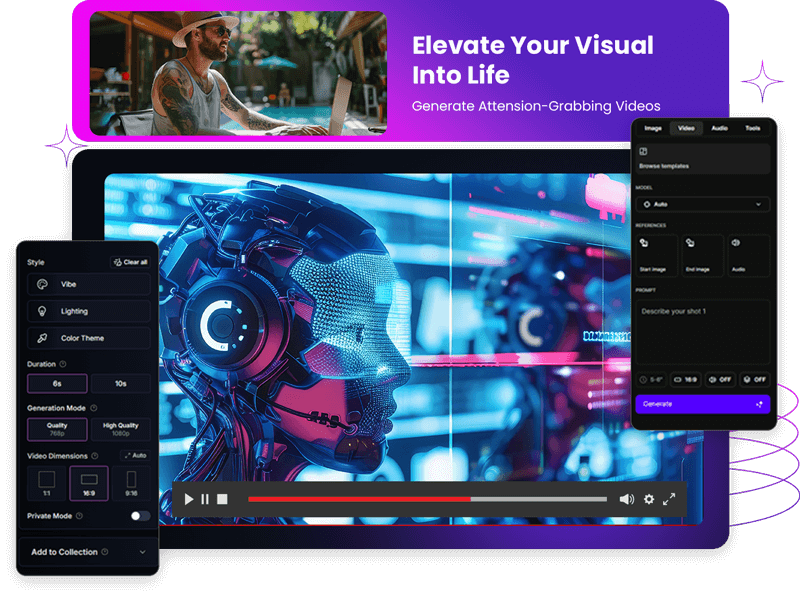The image size is (800, 596).
Task: Select the 10s duration option
Action: click(120, 384)
